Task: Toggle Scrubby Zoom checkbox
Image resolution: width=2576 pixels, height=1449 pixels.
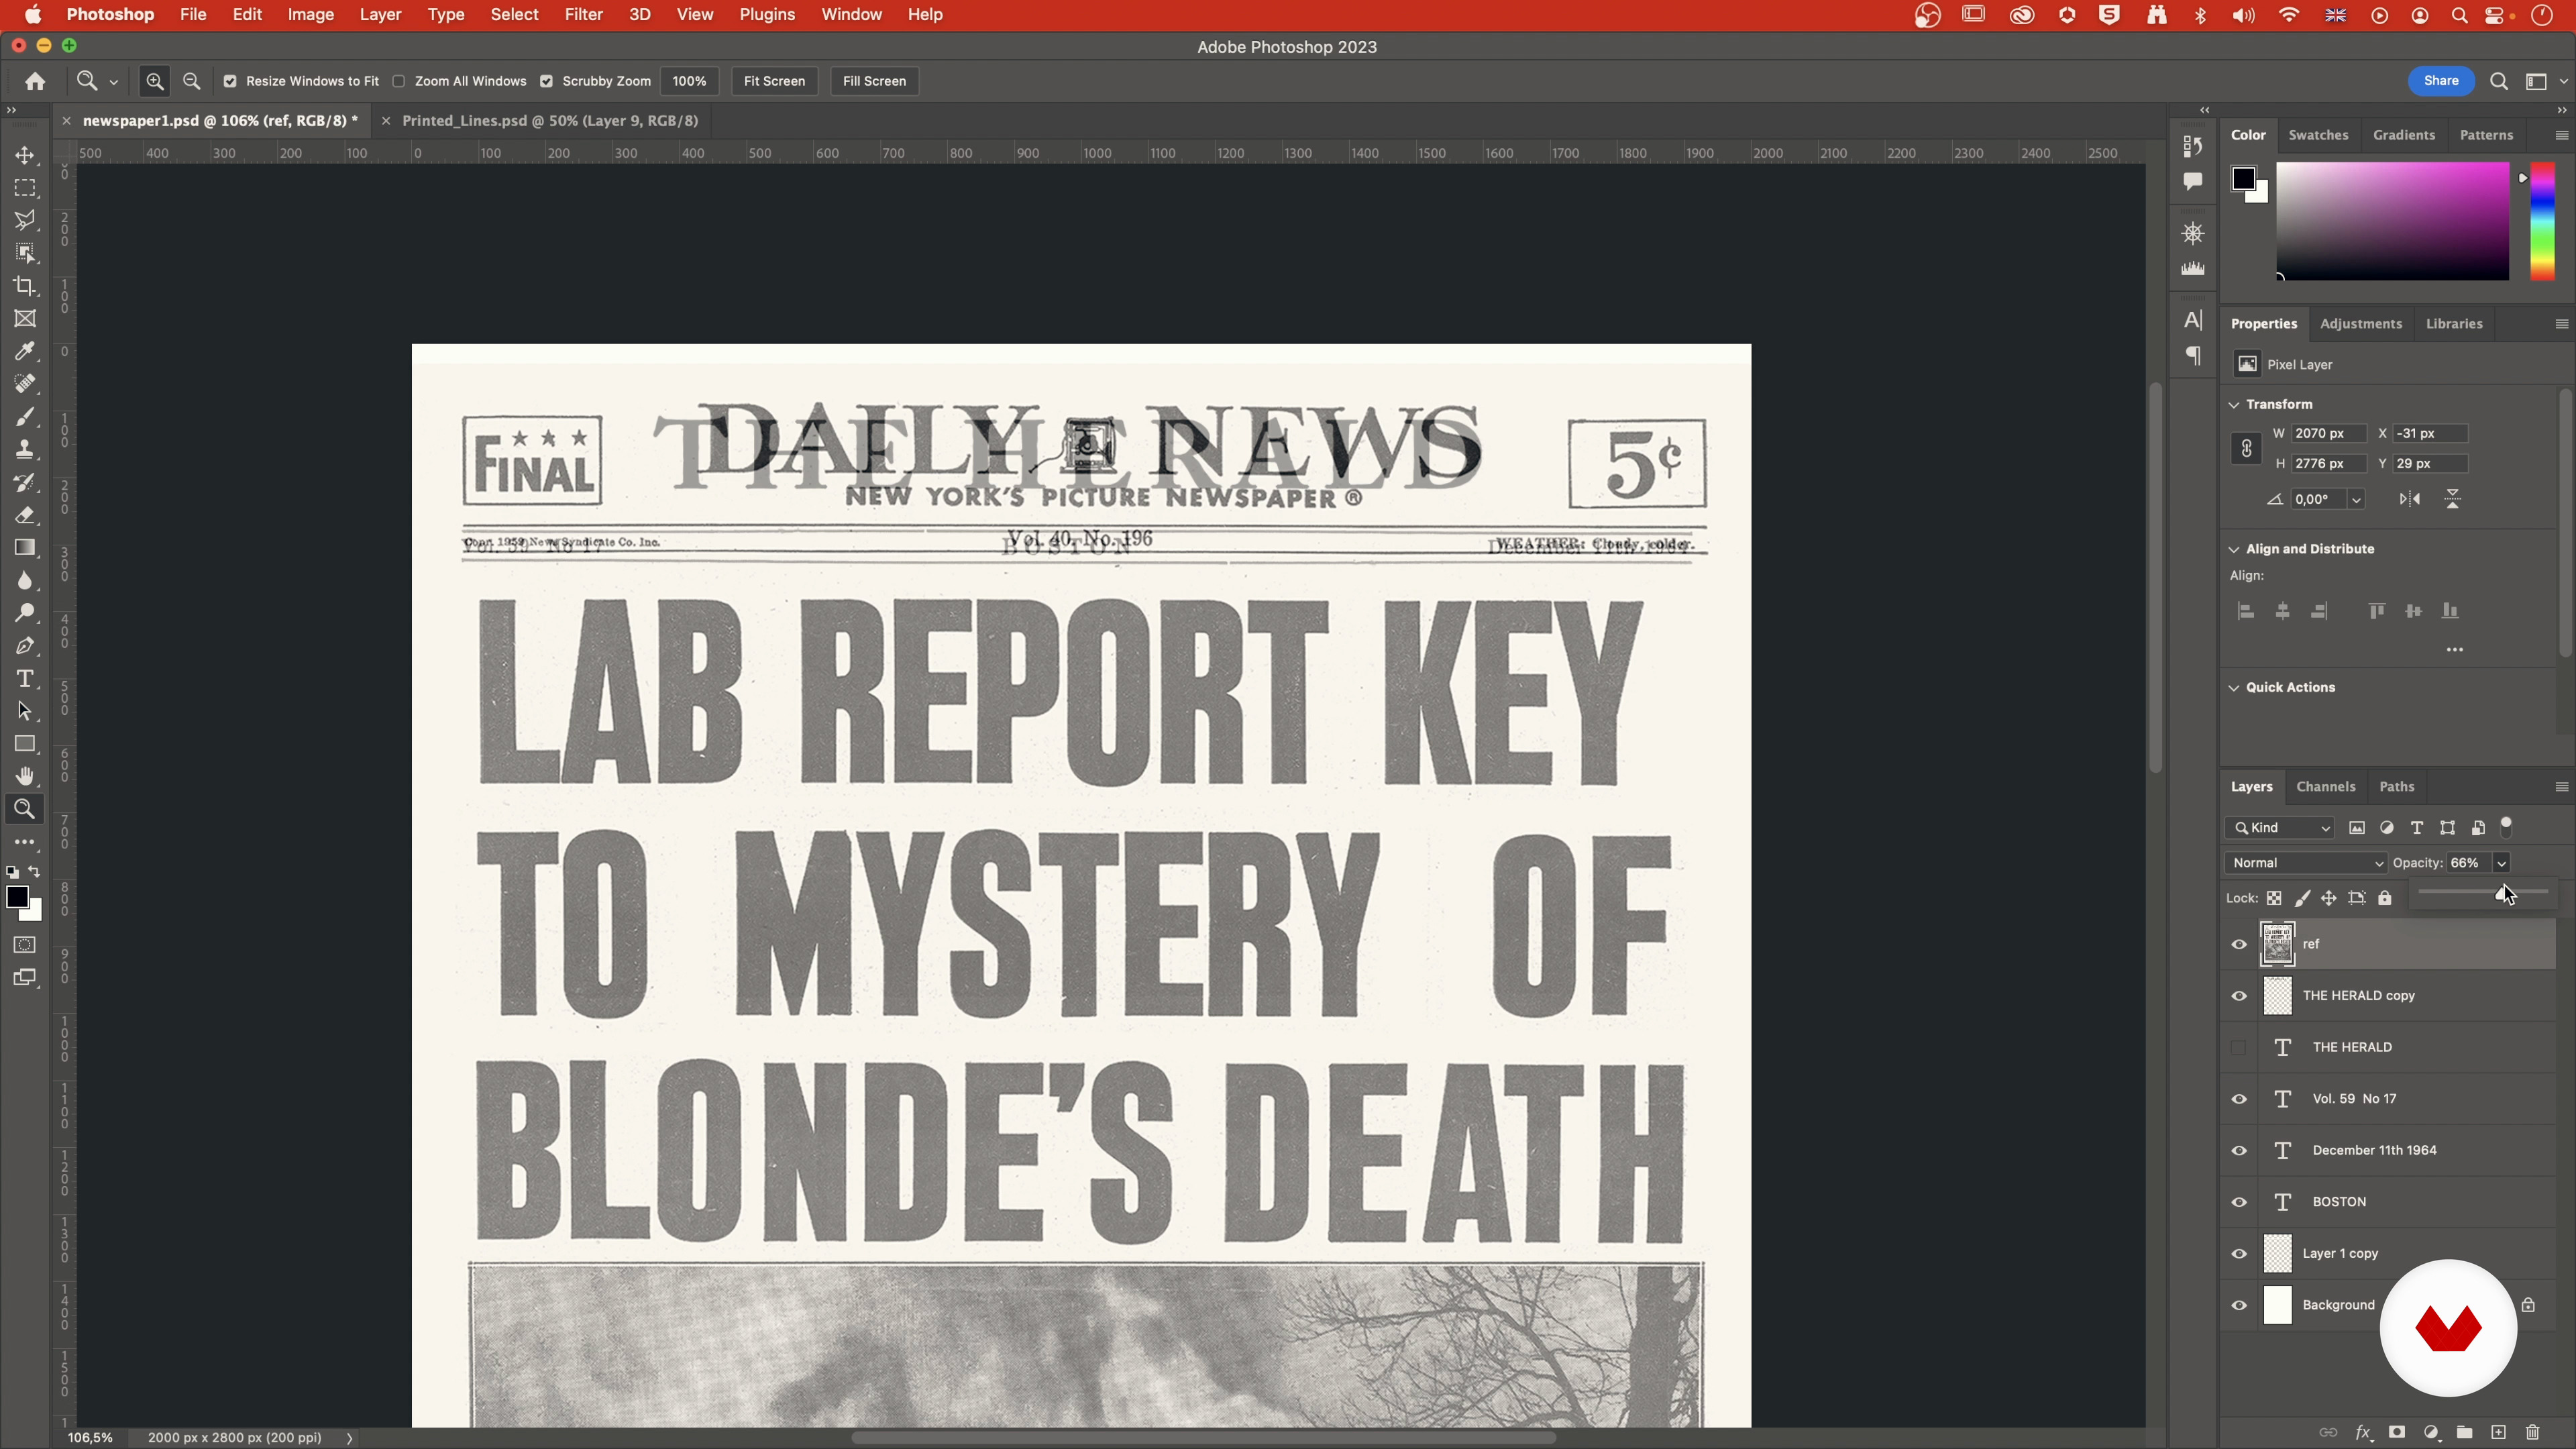Action: [547, 81]
